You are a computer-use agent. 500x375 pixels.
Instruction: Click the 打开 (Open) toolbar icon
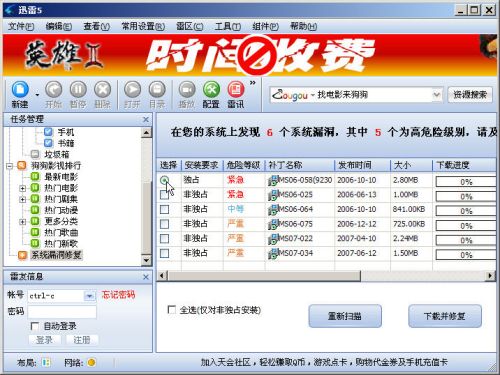pos(132,89)
